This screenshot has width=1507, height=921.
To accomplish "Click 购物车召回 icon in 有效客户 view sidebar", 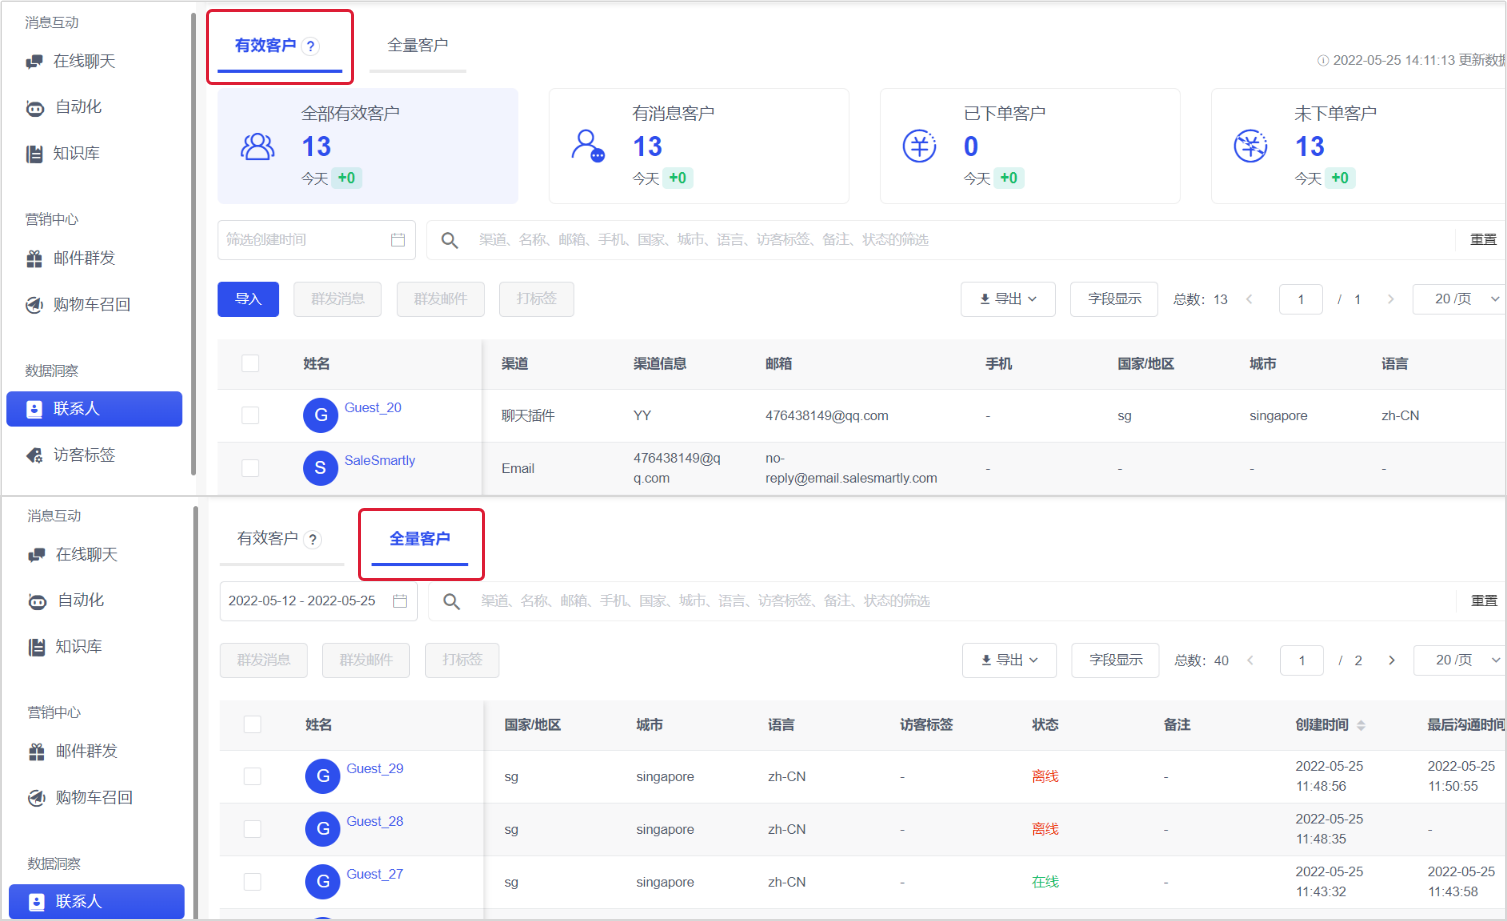I will [x=35, y=305].
